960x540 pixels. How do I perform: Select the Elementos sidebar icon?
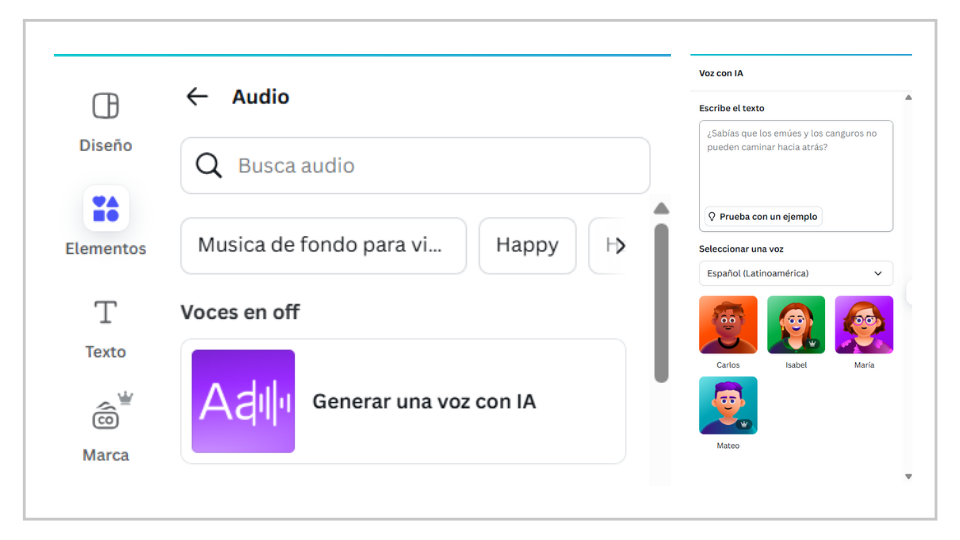tap(106, 209)
